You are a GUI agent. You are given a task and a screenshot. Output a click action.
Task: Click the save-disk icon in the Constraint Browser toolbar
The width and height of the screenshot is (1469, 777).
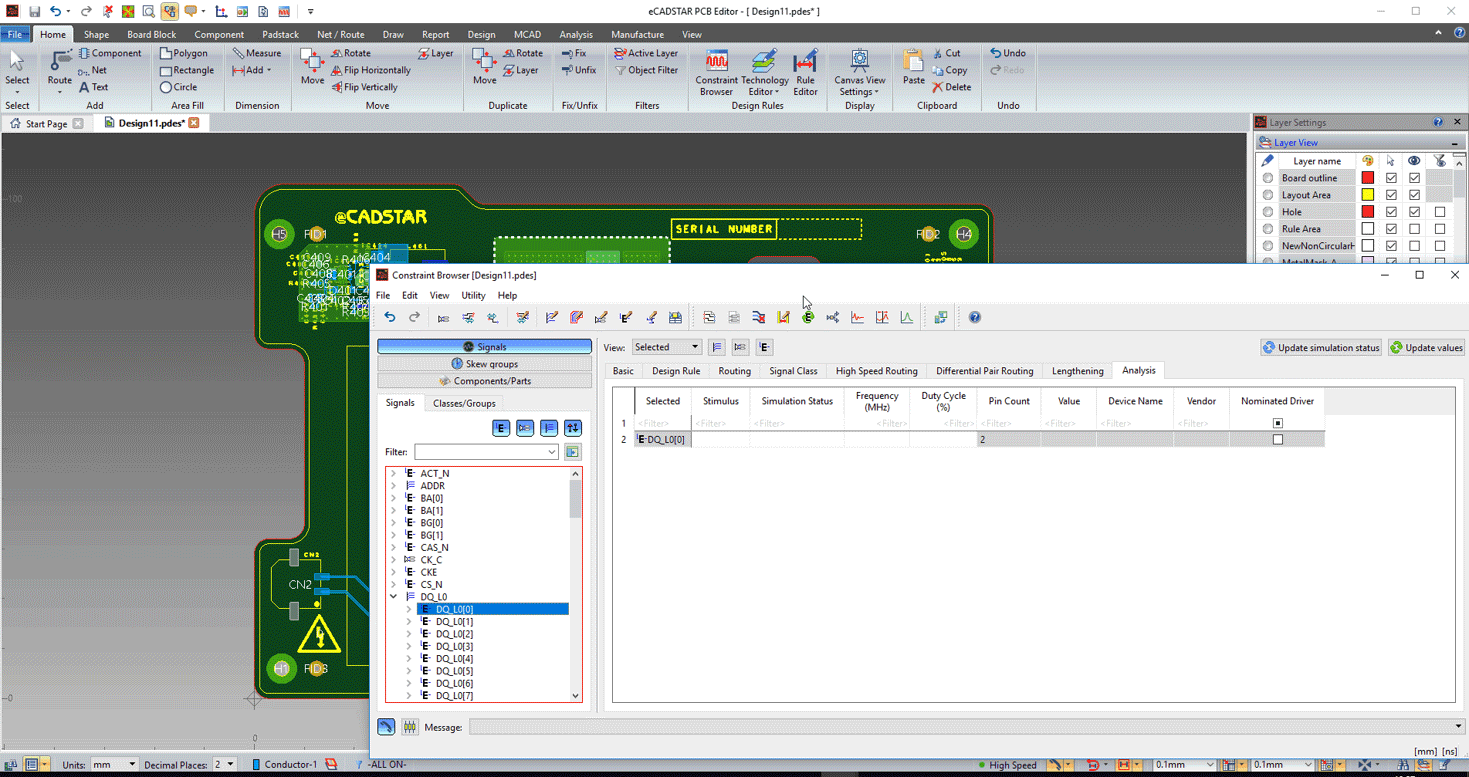(676, 318)
